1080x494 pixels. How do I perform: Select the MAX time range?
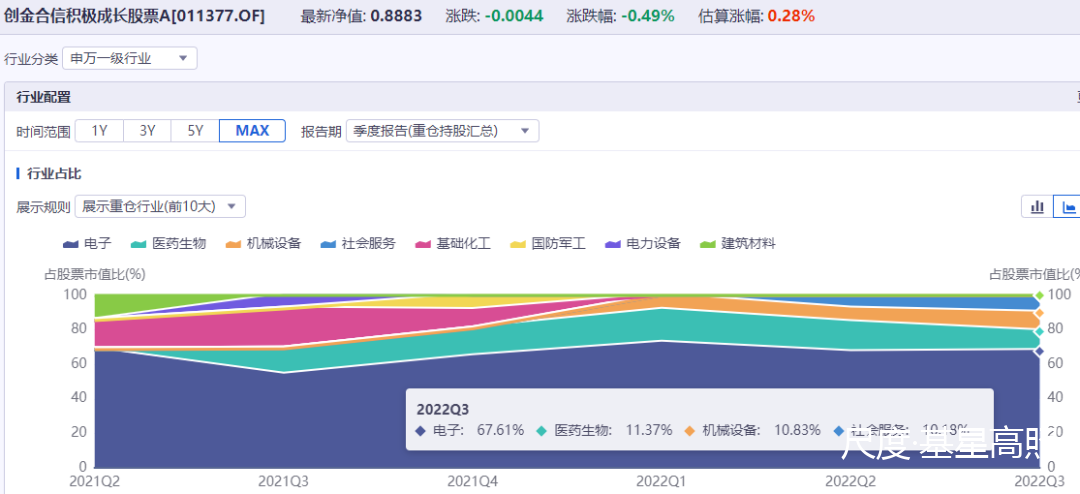252,130
